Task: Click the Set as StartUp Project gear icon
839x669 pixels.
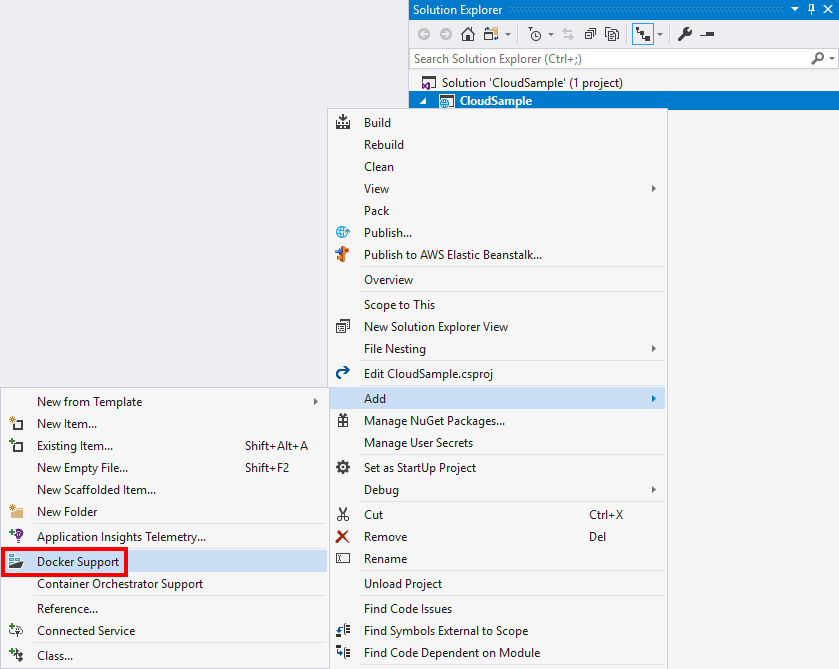Action: click(x=343, y=467)
